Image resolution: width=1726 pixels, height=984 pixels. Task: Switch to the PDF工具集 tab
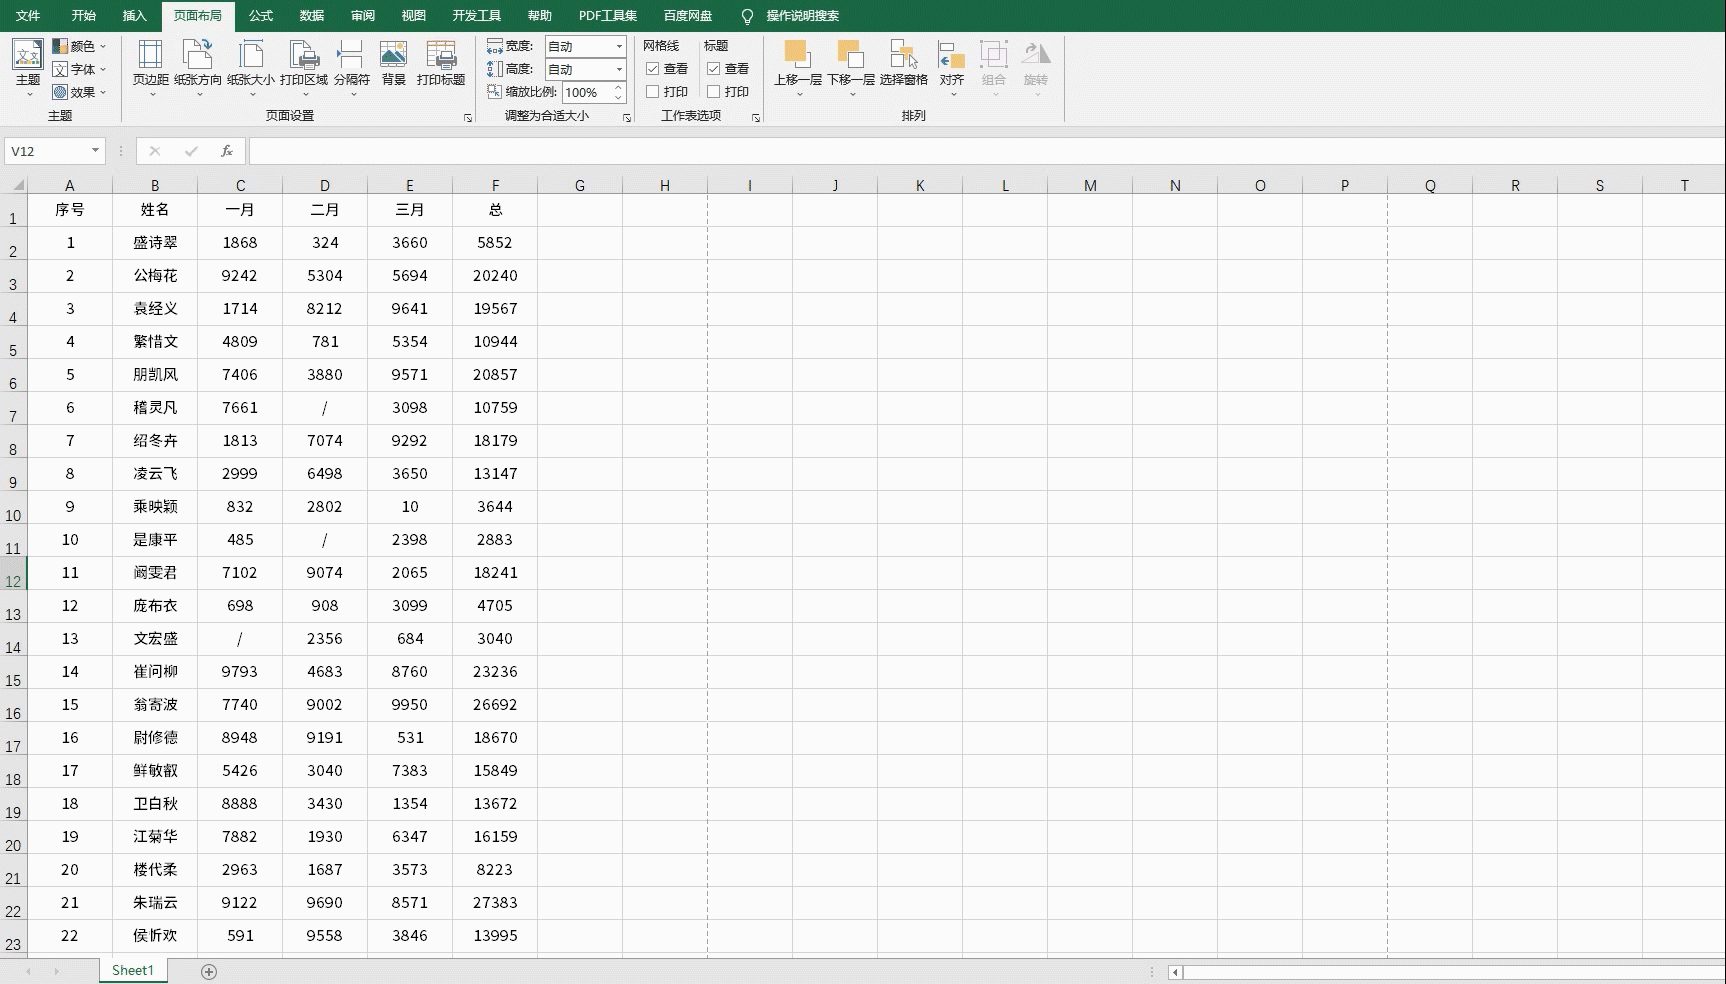click(608, 16)
